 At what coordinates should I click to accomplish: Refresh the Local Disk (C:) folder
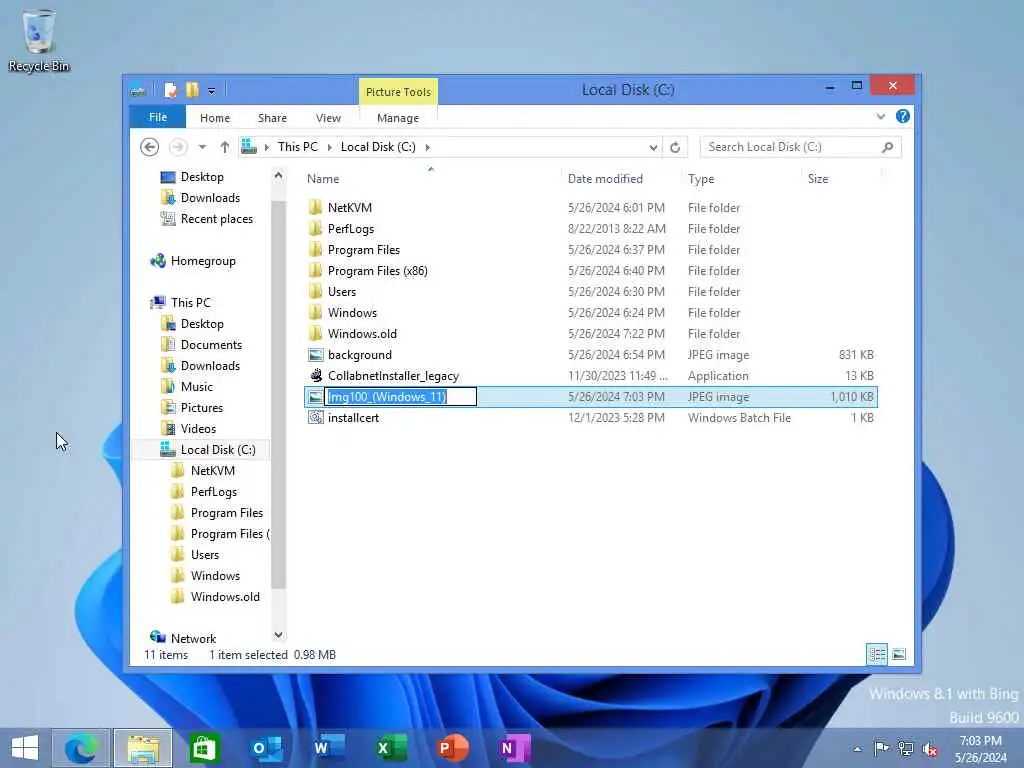click(675, 148)
